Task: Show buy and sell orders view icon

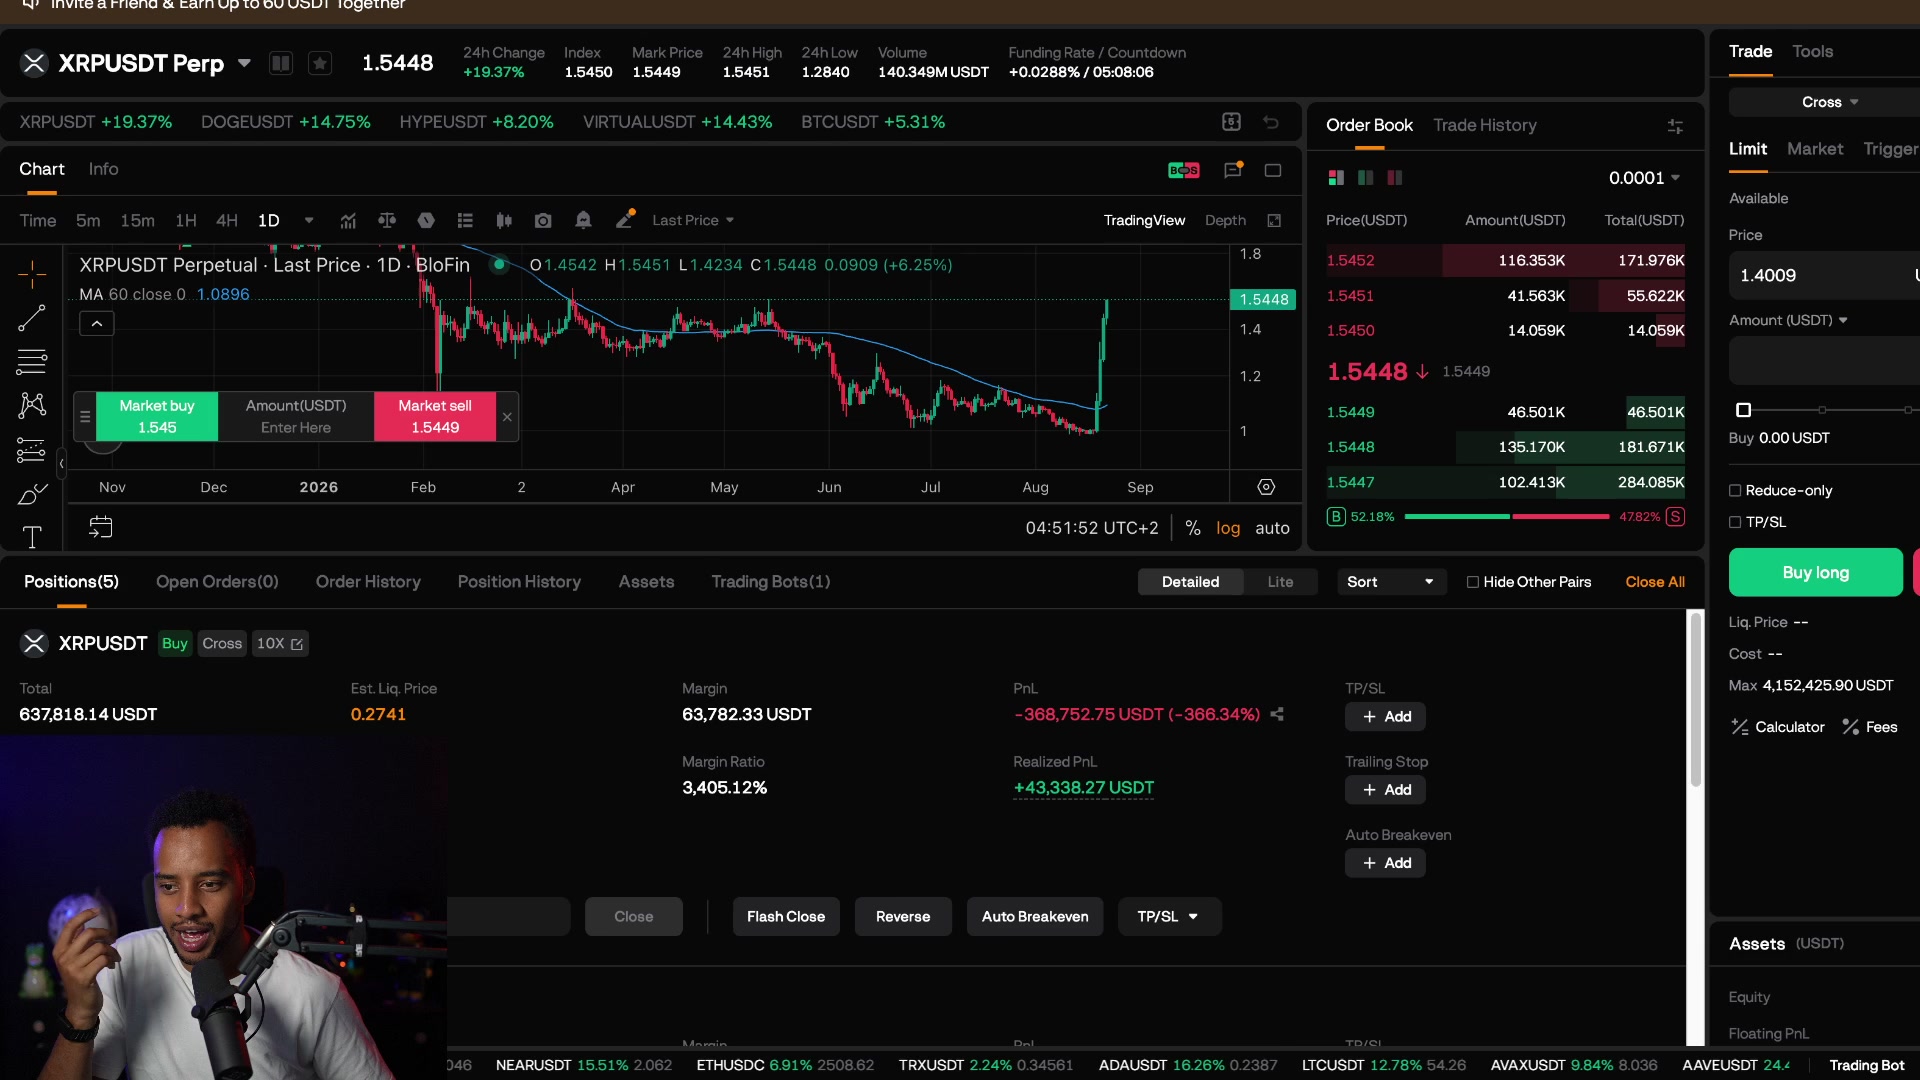Action: pyautogui.click(x=1336, y=178)
